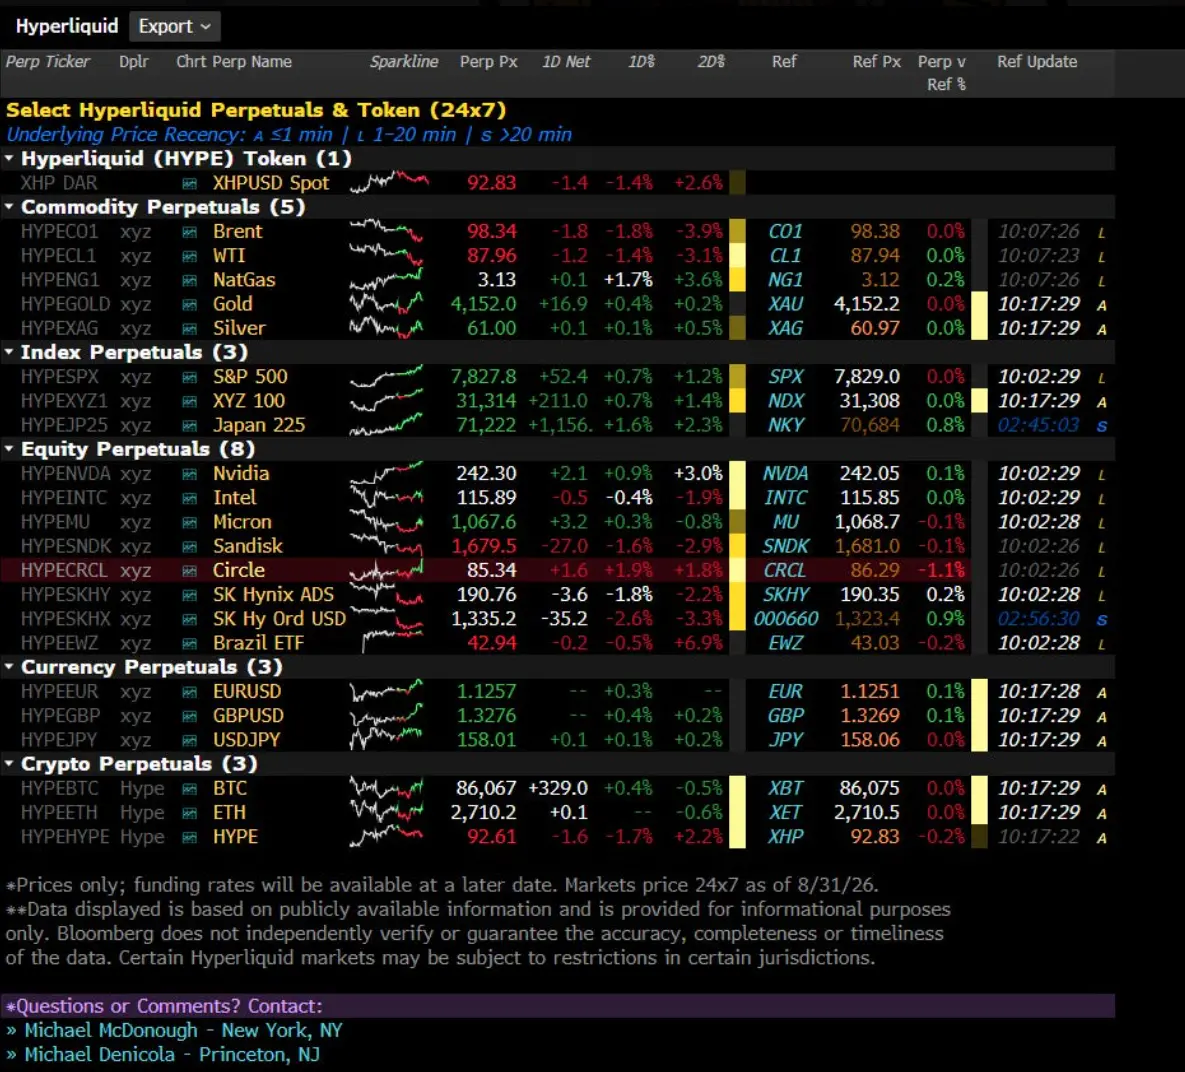The image size is (1185, 1072).
Task: Open chart icon for EURUSD row
Action: point(190,692)
